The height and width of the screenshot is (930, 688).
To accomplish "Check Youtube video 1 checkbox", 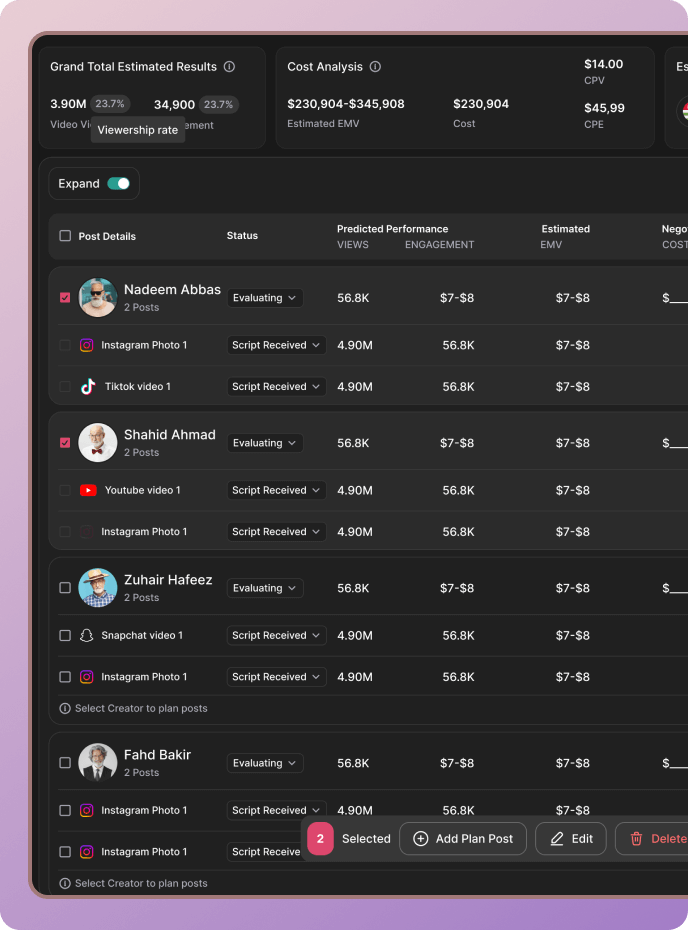I will coord(65,491).
